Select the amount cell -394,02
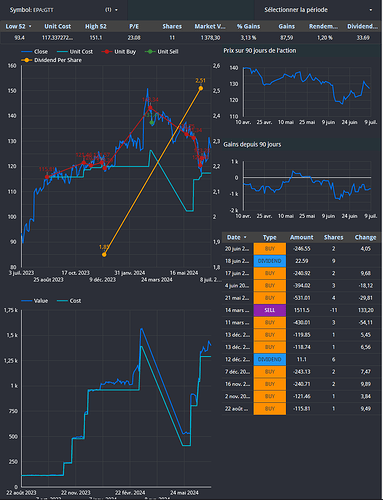The image size is (383, 500). click(302, 286)
